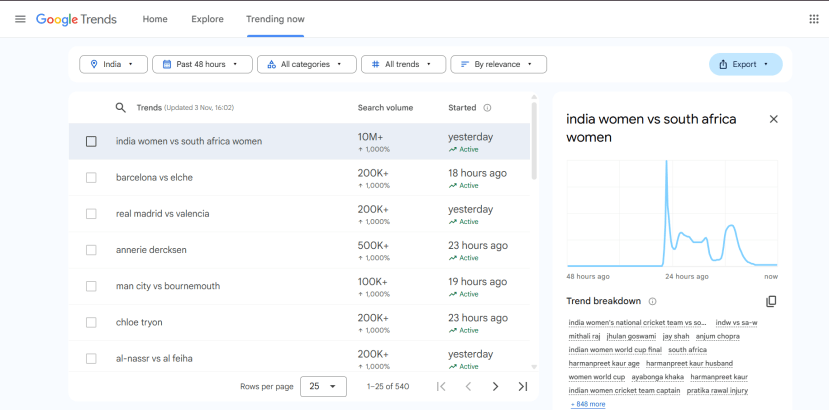Viewport: 829px width, 410px height.
Task: Open the hamburger main menu
Action: [20, 19]
